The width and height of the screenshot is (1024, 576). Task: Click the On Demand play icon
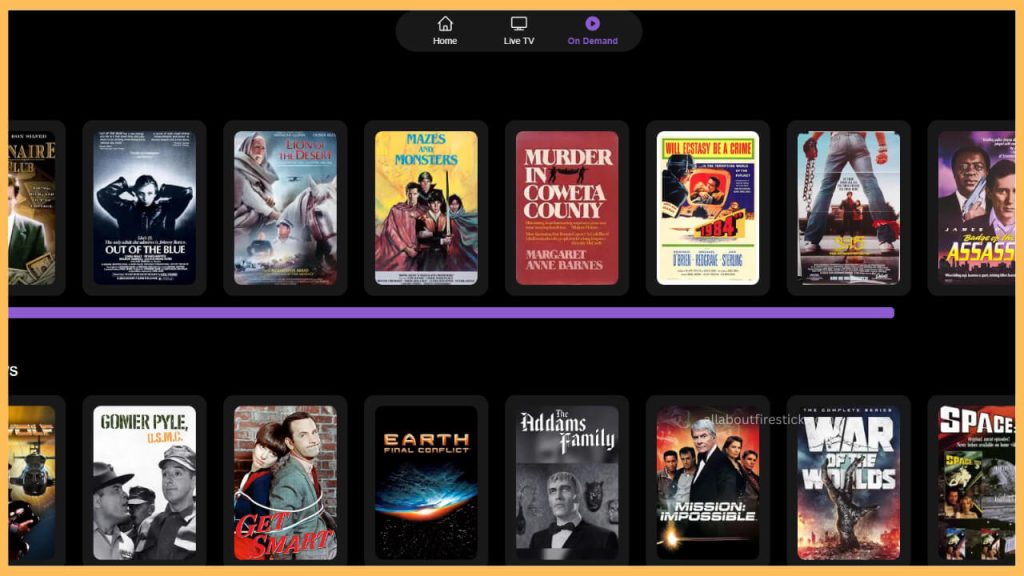(x=594, y=23)
